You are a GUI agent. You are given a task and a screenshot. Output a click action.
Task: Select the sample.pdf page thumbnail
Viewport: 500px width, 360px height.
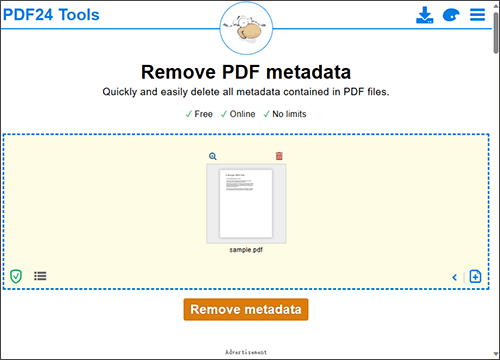tap(246, 204)
